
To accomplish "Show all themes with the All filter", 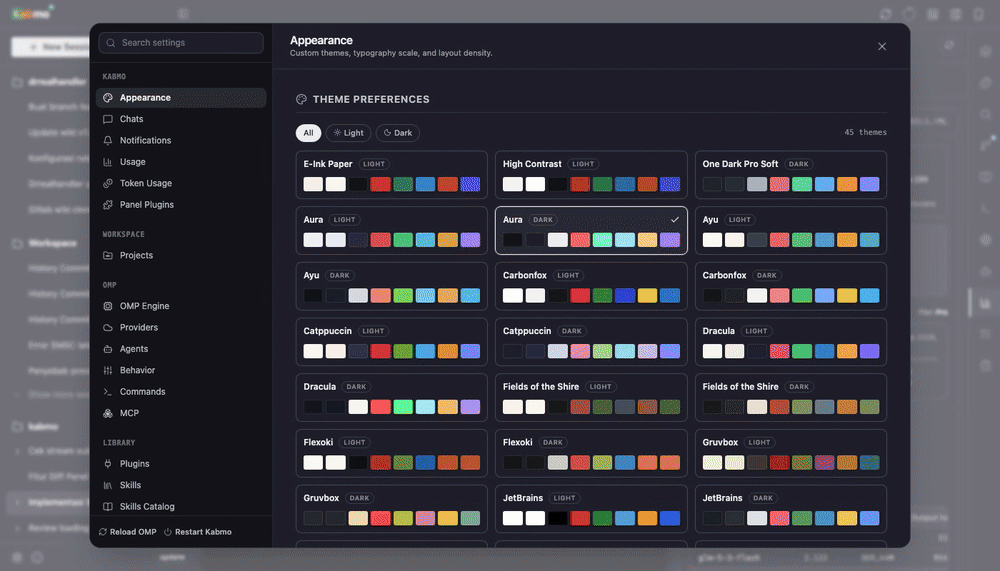I will coord(309,133).
